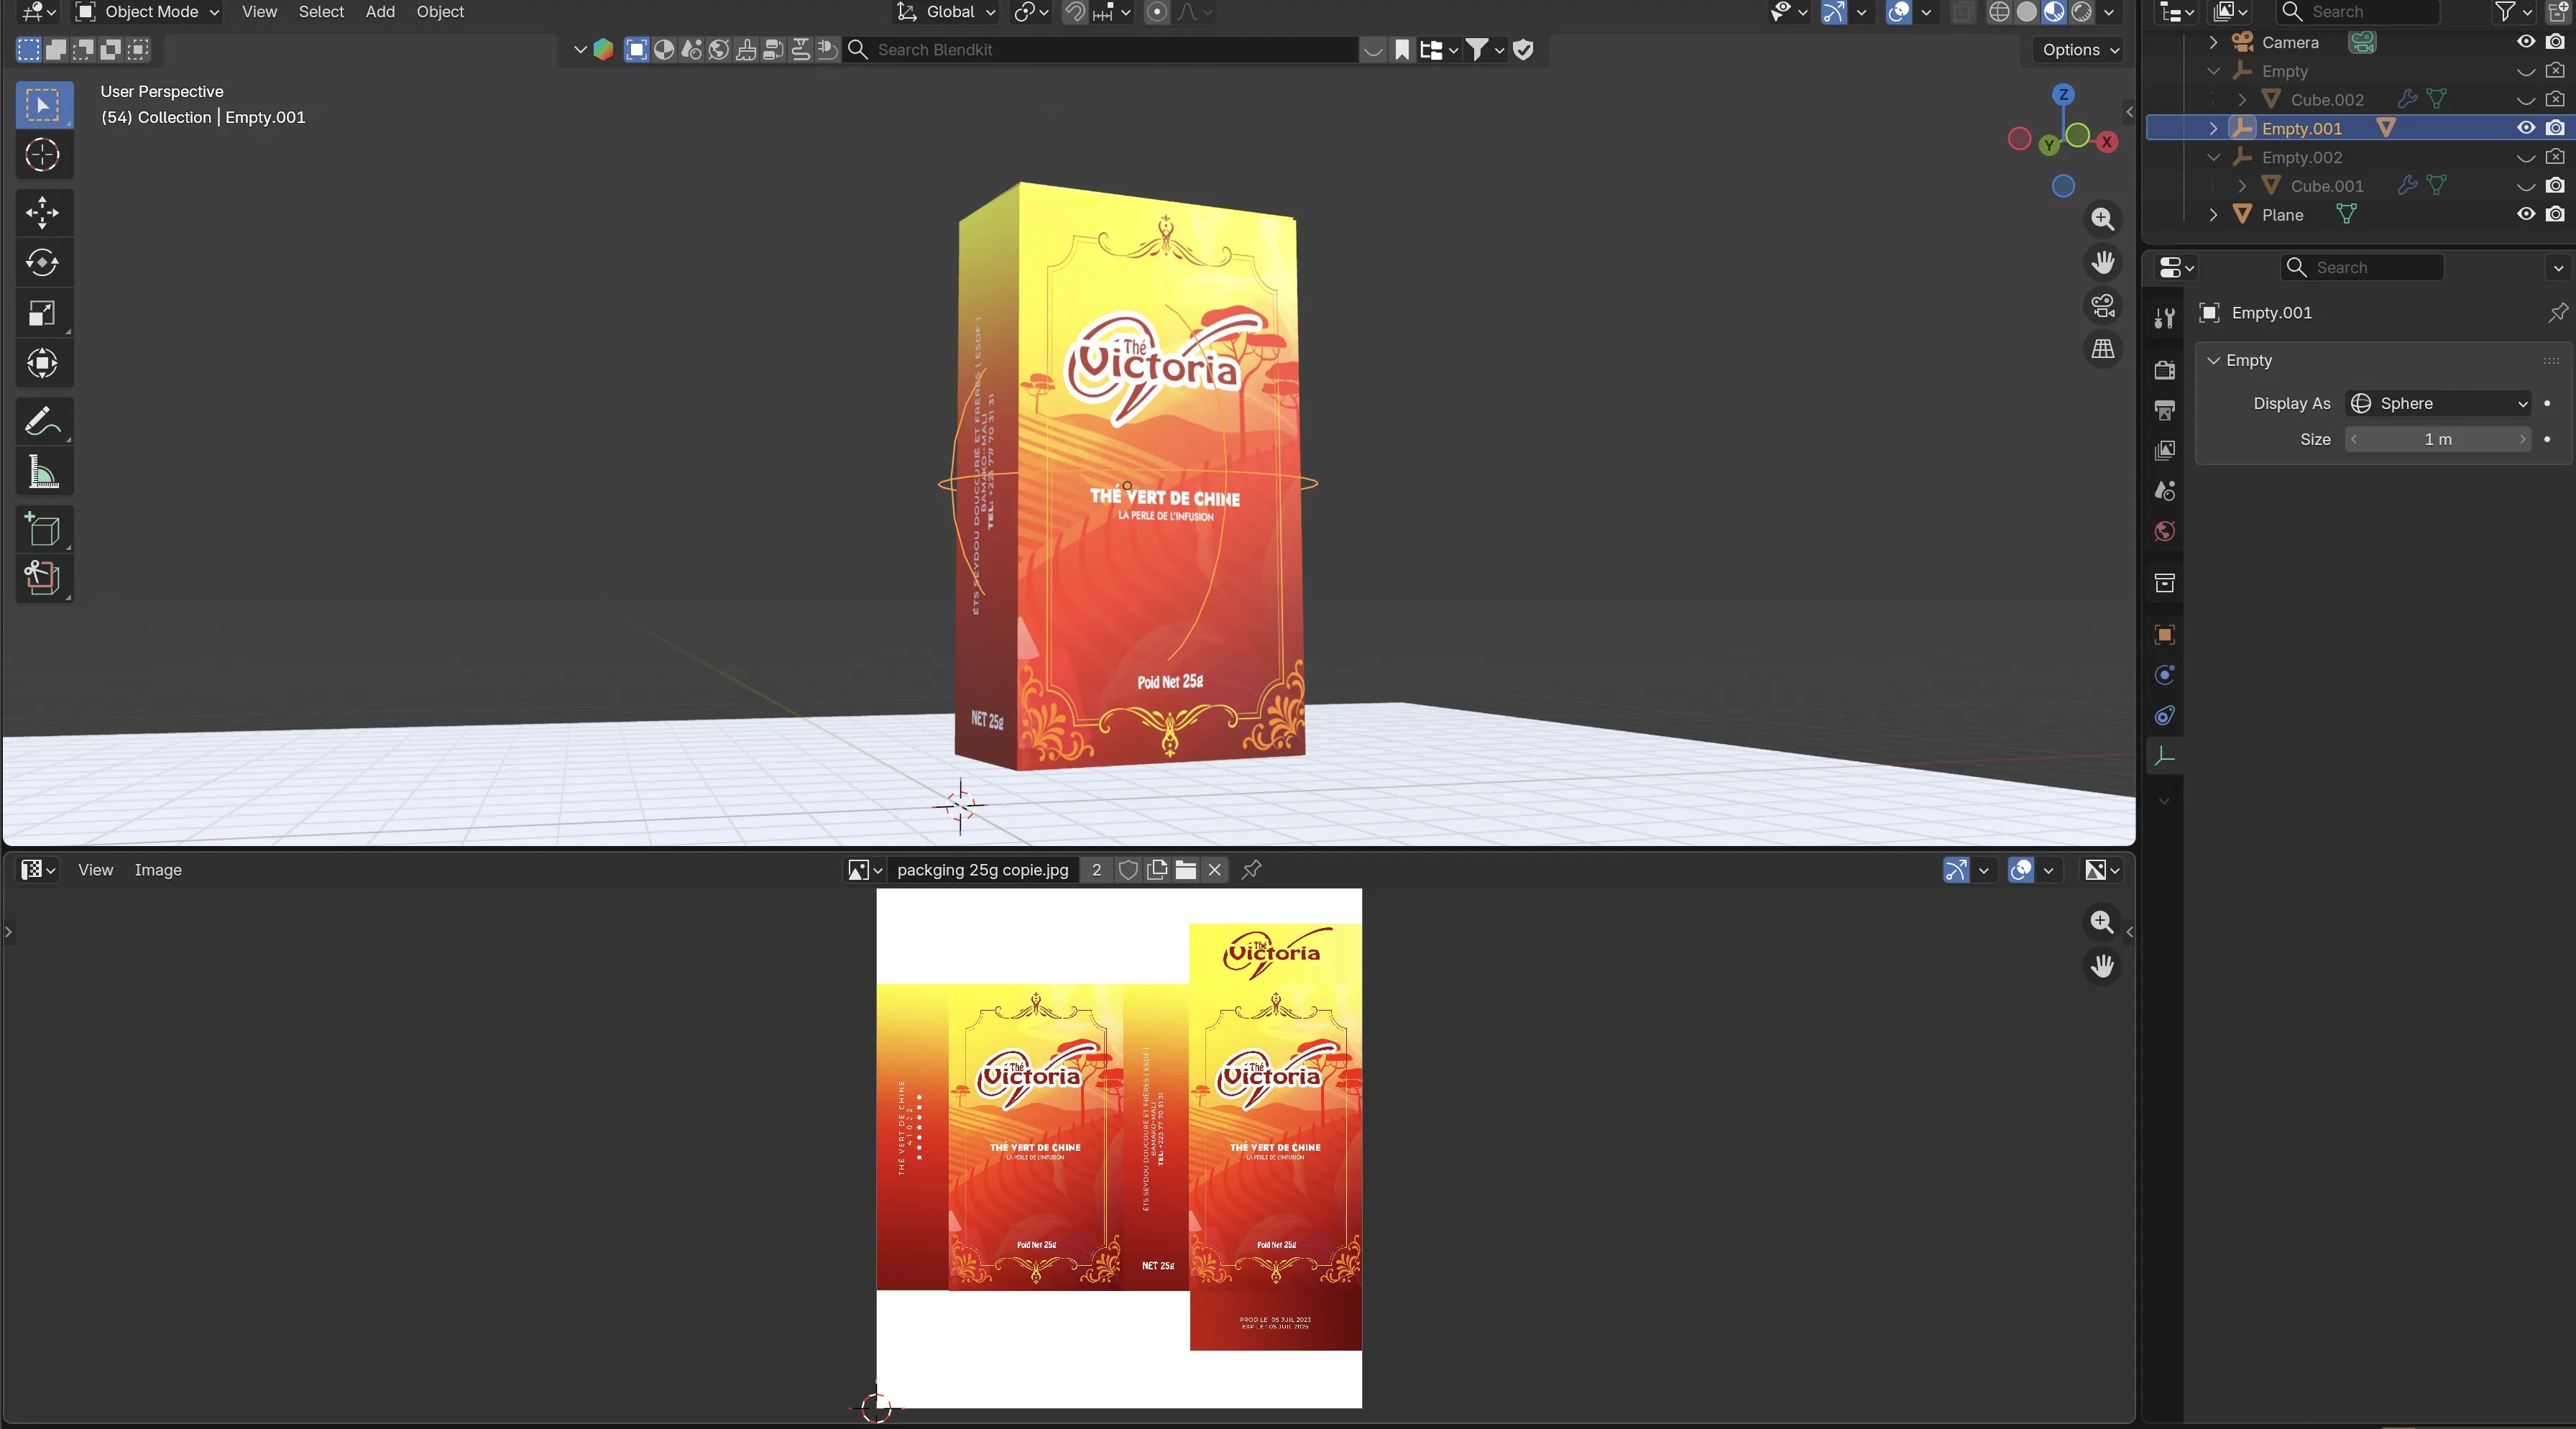Select the Move tool
Viewport: 2576px width, 1429px height.
(43, 213)
